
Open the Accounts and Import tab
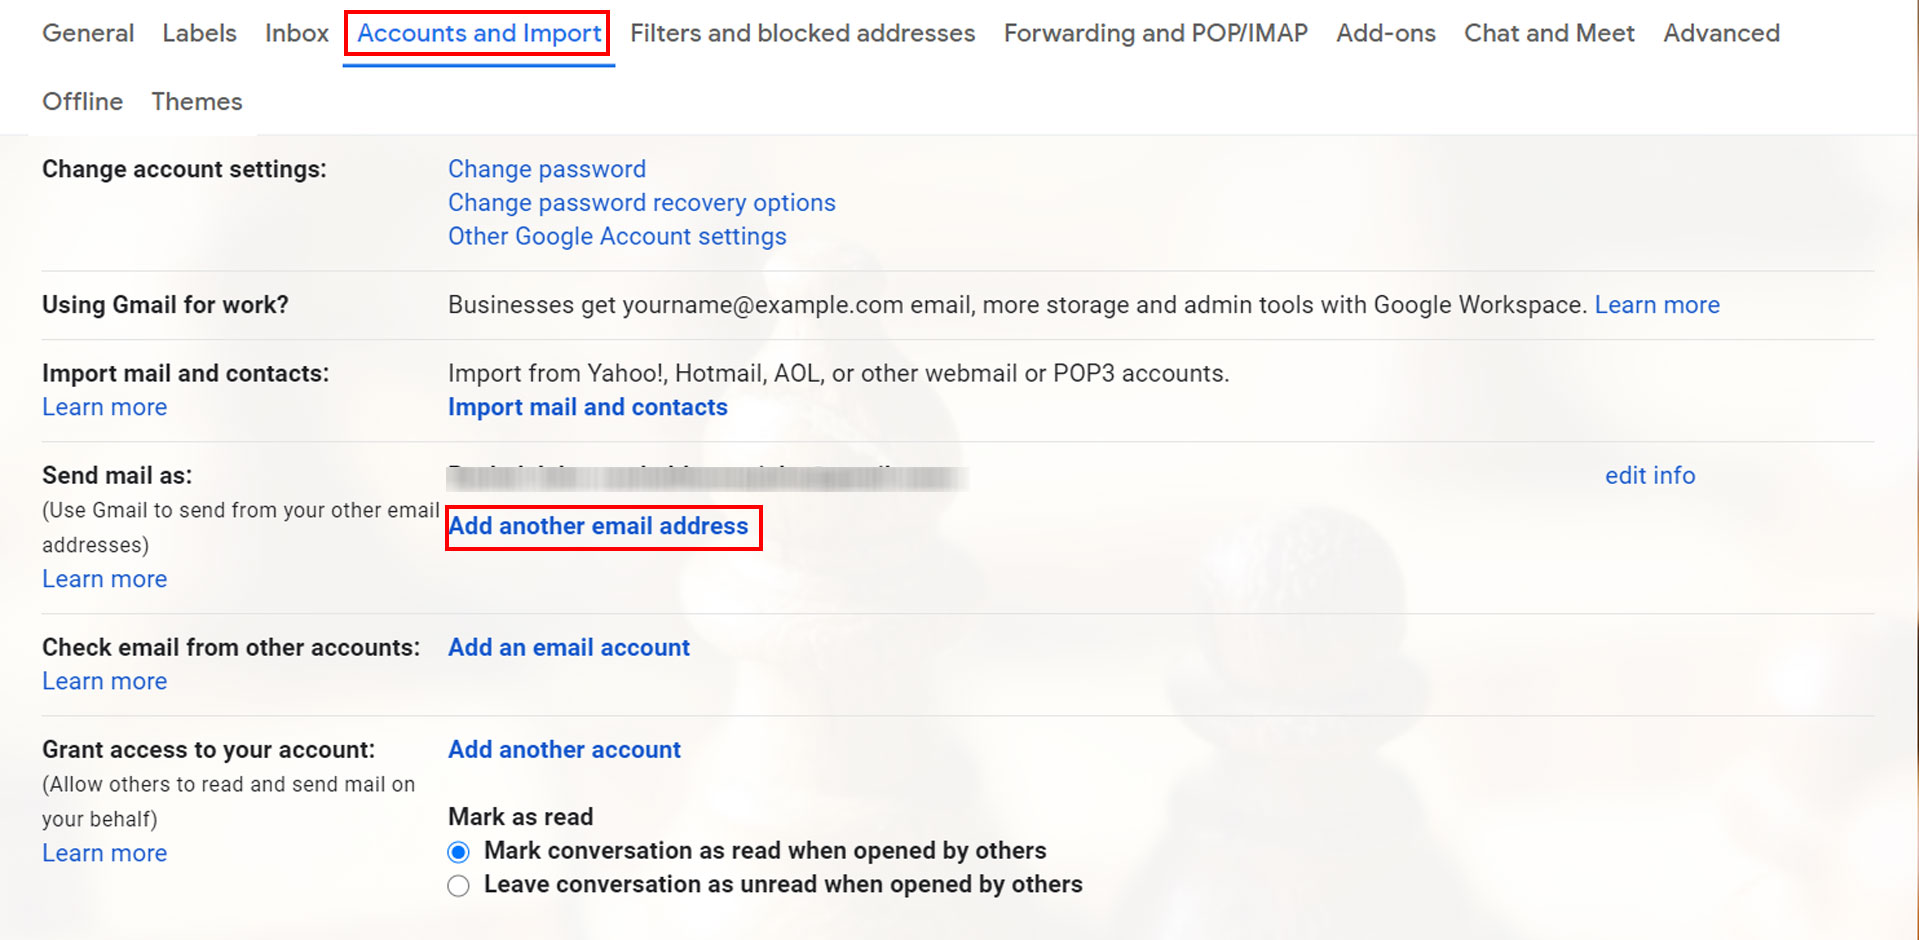(477, 33)
